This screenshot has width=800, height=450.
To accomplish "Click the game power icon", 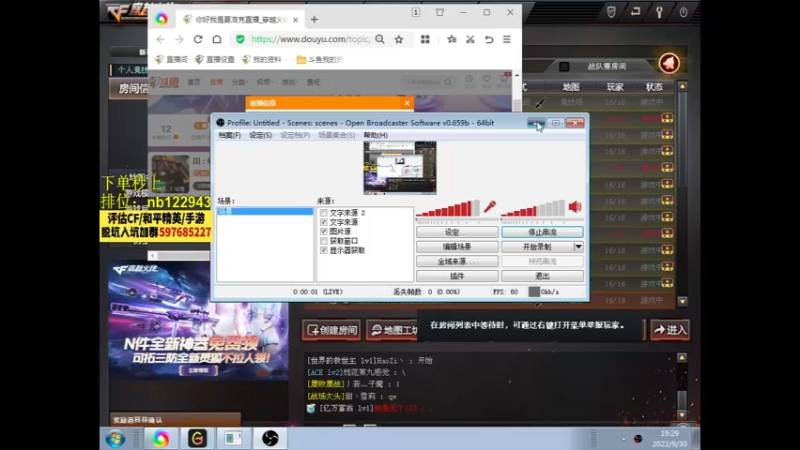I will (x=683, y=12).
